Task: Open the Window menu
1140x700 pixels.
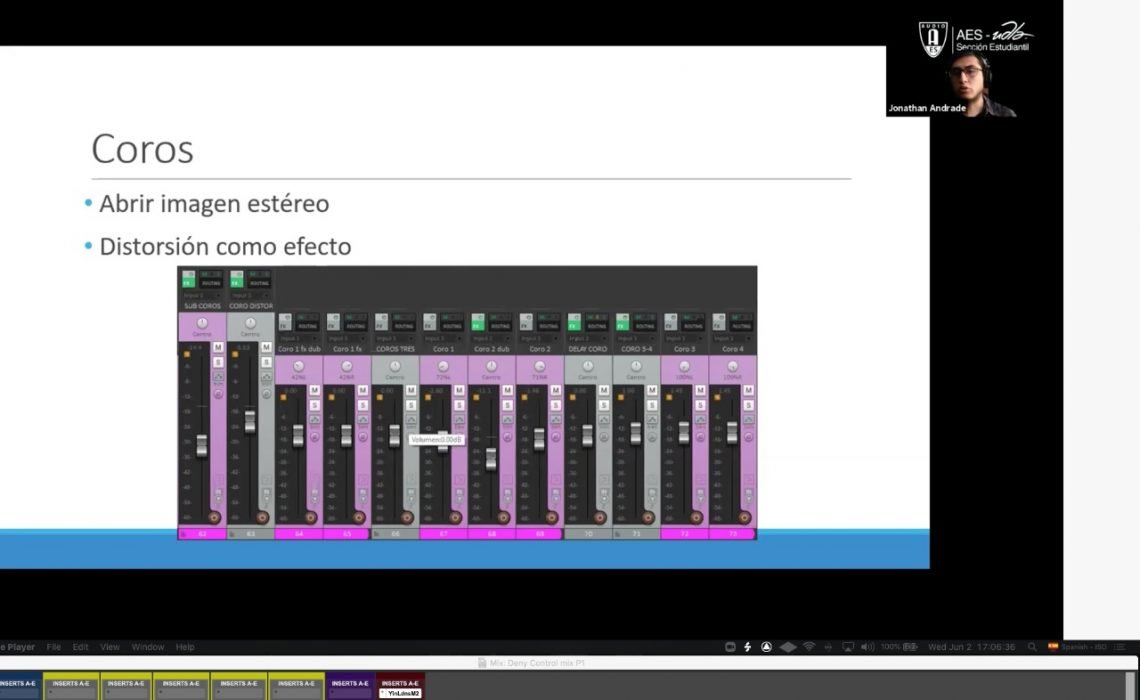Action: pyautogui.click(x=148, y=647)
